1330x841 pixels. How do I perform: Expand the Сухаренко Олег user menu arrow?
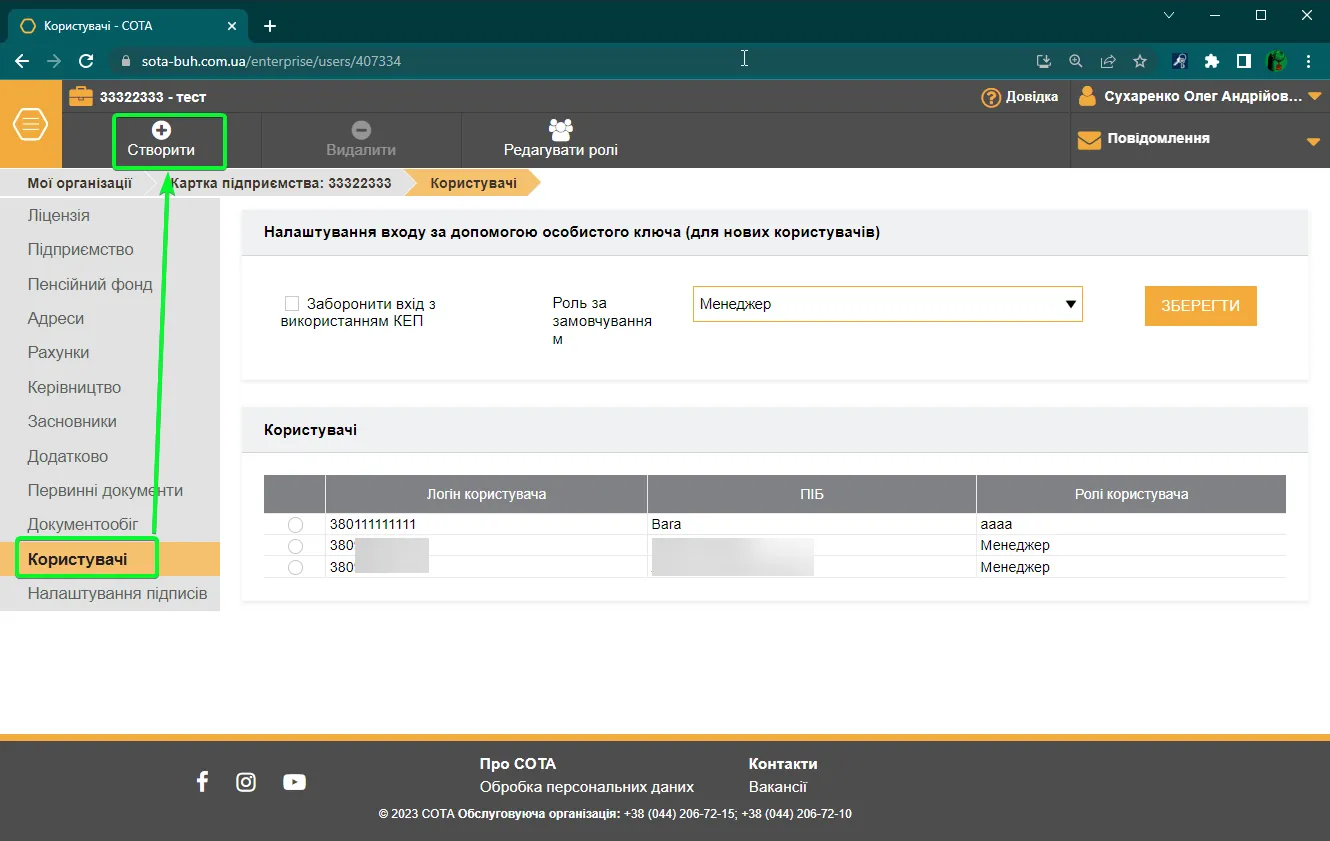1314,97
